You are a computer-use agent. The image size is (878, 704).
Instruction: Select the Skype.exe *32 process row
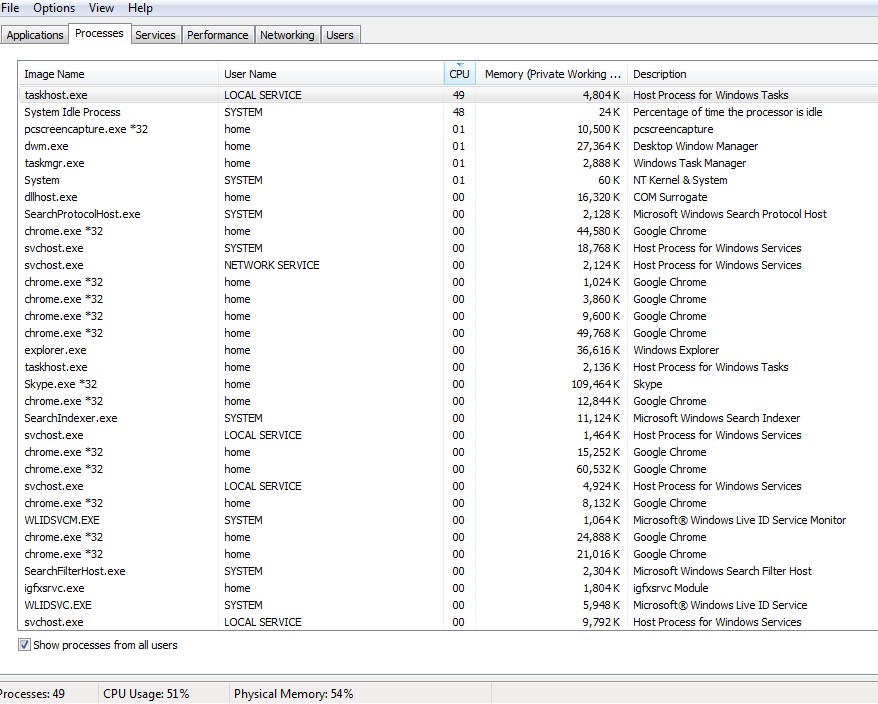[x=61, y=384]
